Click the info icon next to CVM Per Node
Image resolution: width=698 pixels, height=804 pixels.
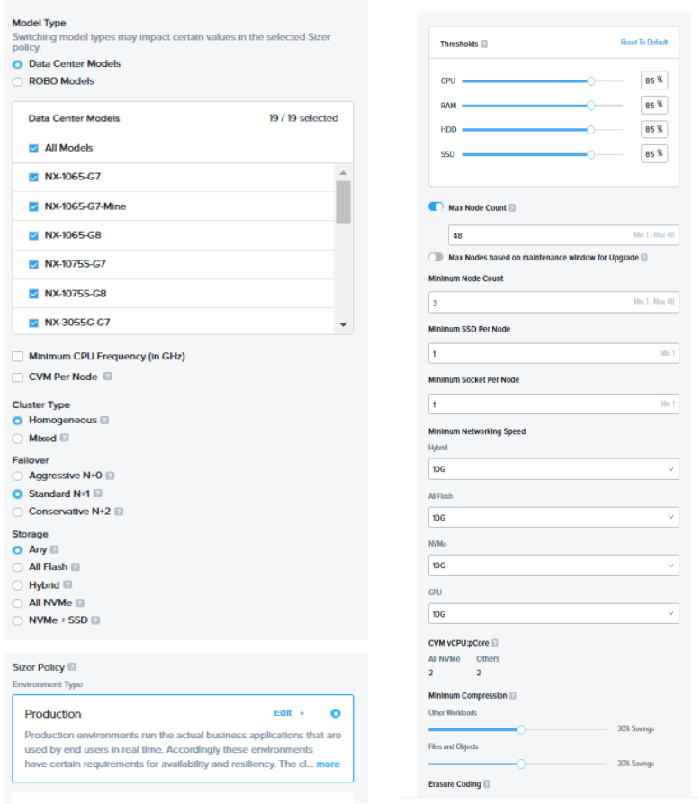107,376
